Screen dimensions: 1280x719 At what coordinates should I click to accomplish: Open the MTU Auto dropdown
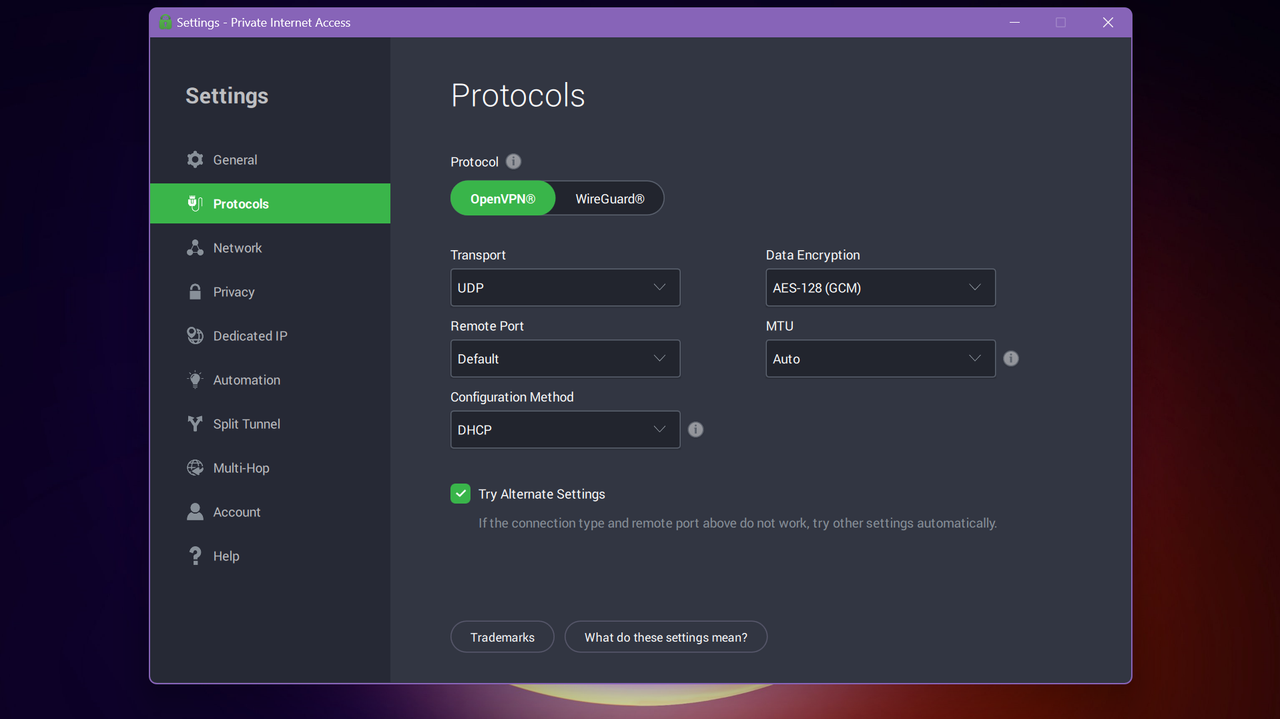tap(880, 359)
